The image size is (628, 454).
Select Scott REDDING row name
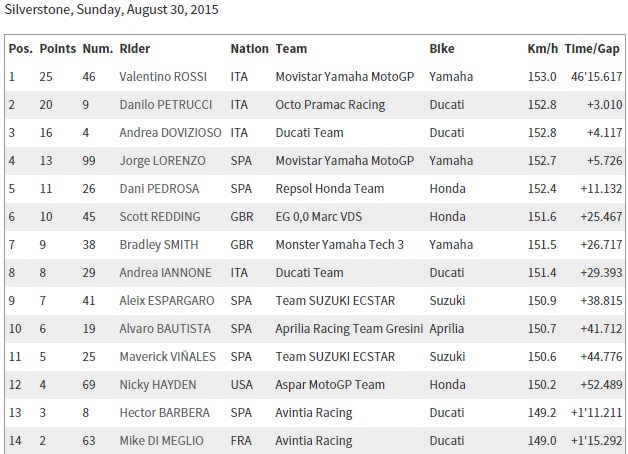click(x=159, y=216)
